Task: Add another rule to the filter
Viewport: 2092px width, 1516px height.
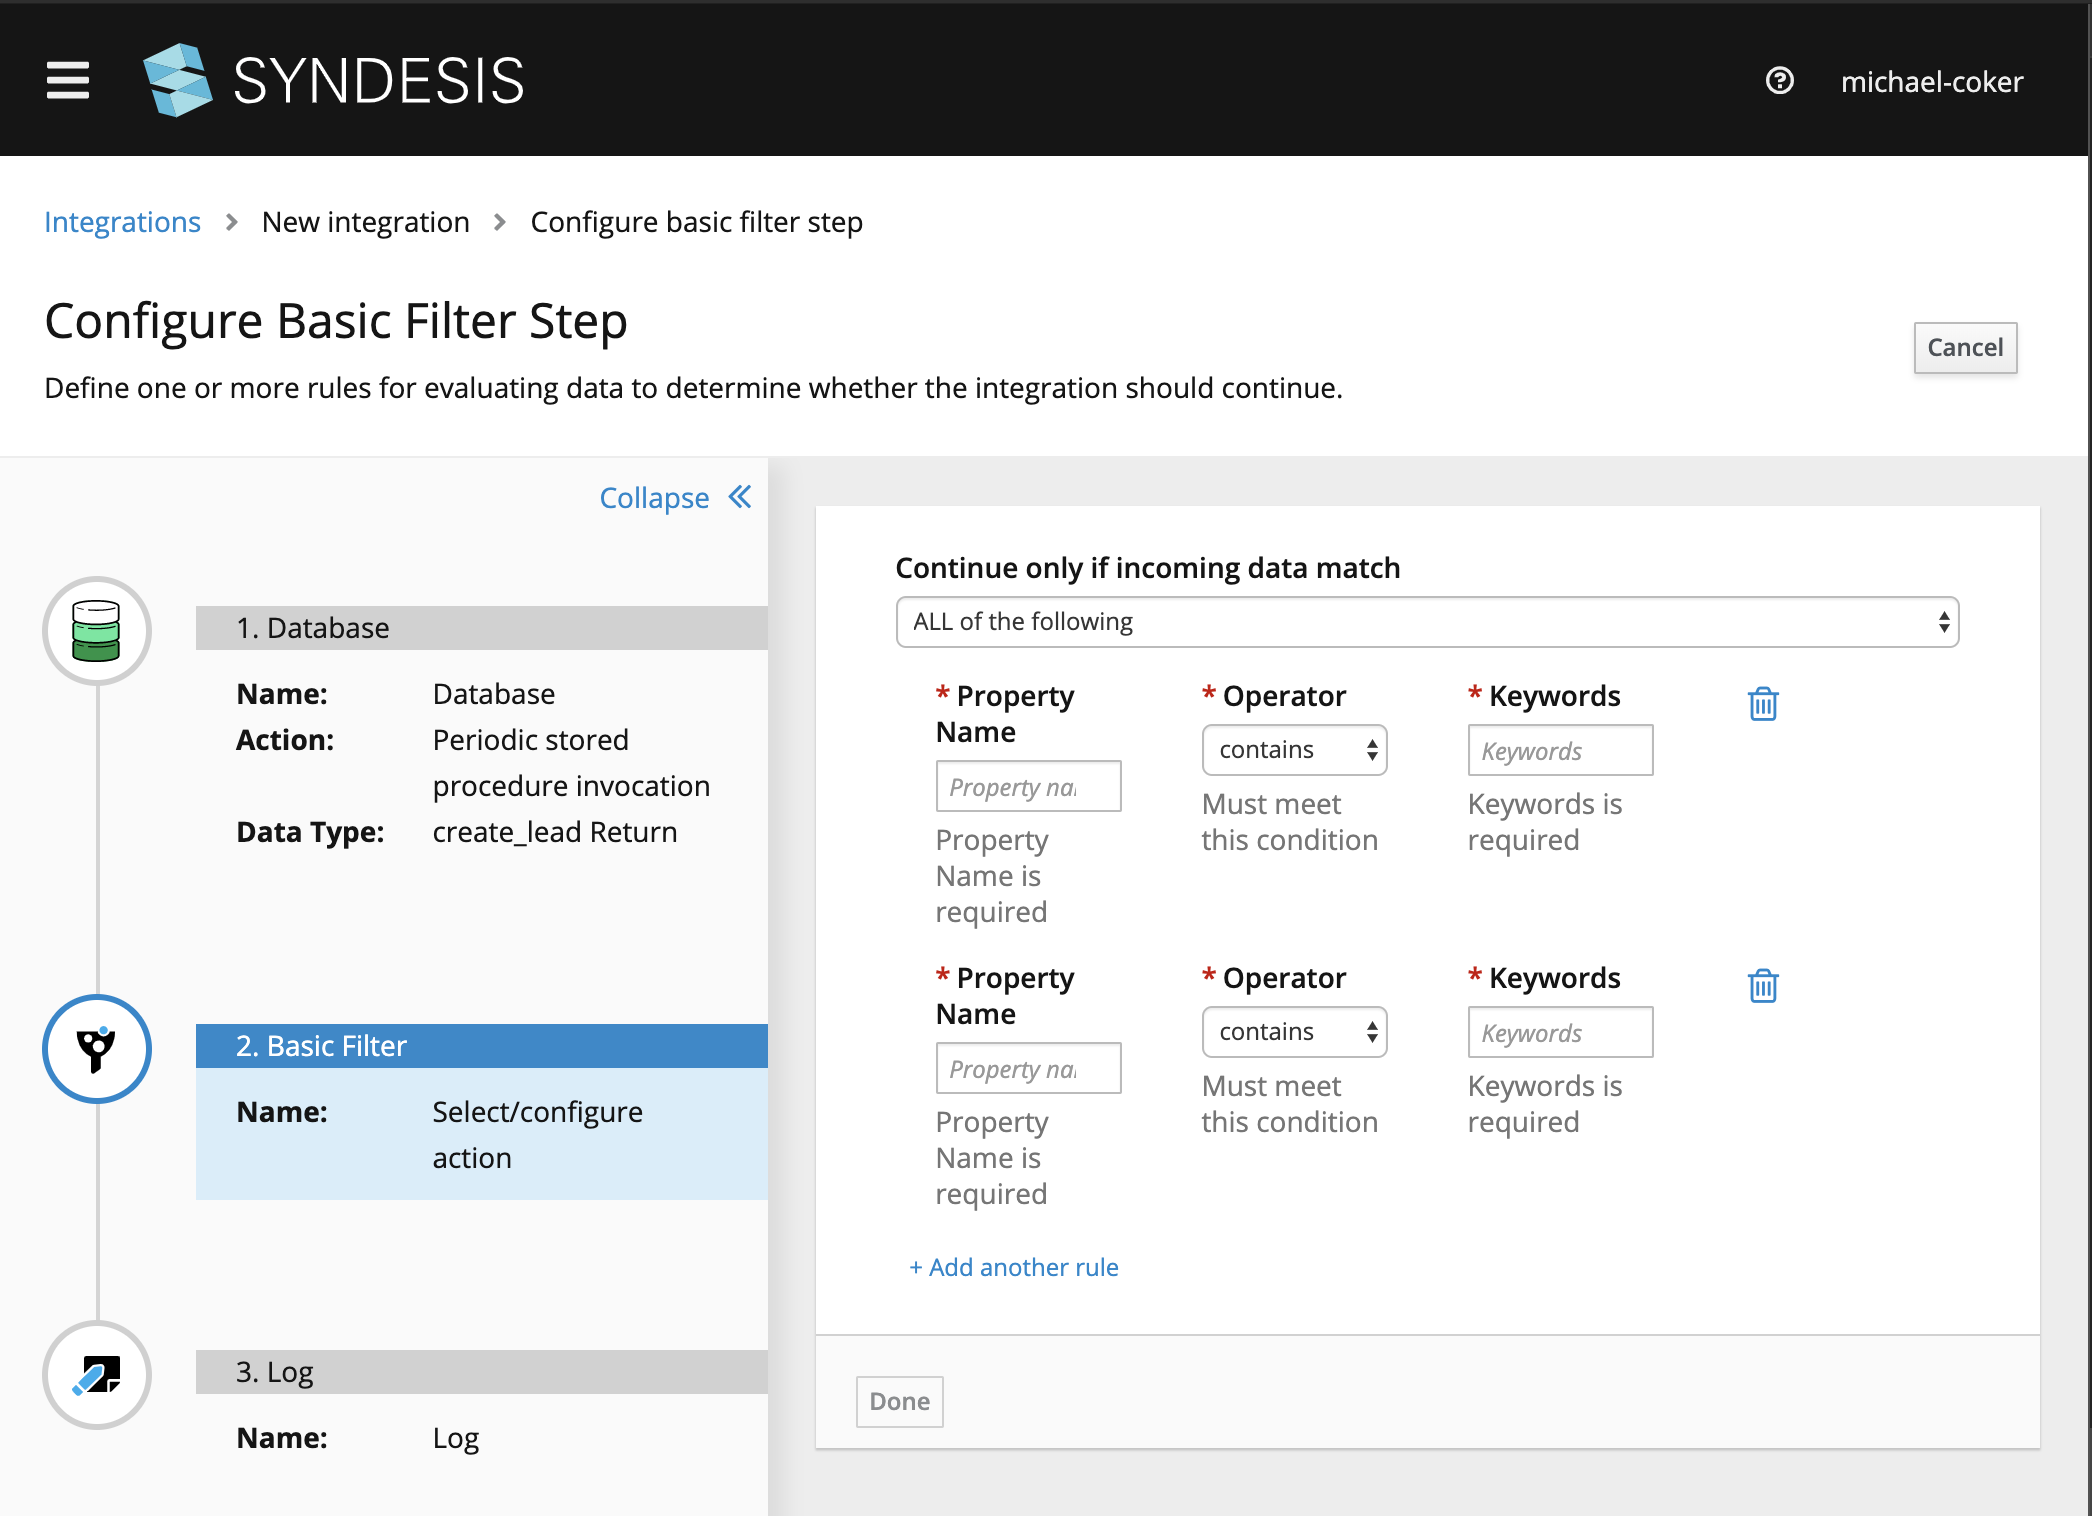Action: click(x=1013, y=1267)
